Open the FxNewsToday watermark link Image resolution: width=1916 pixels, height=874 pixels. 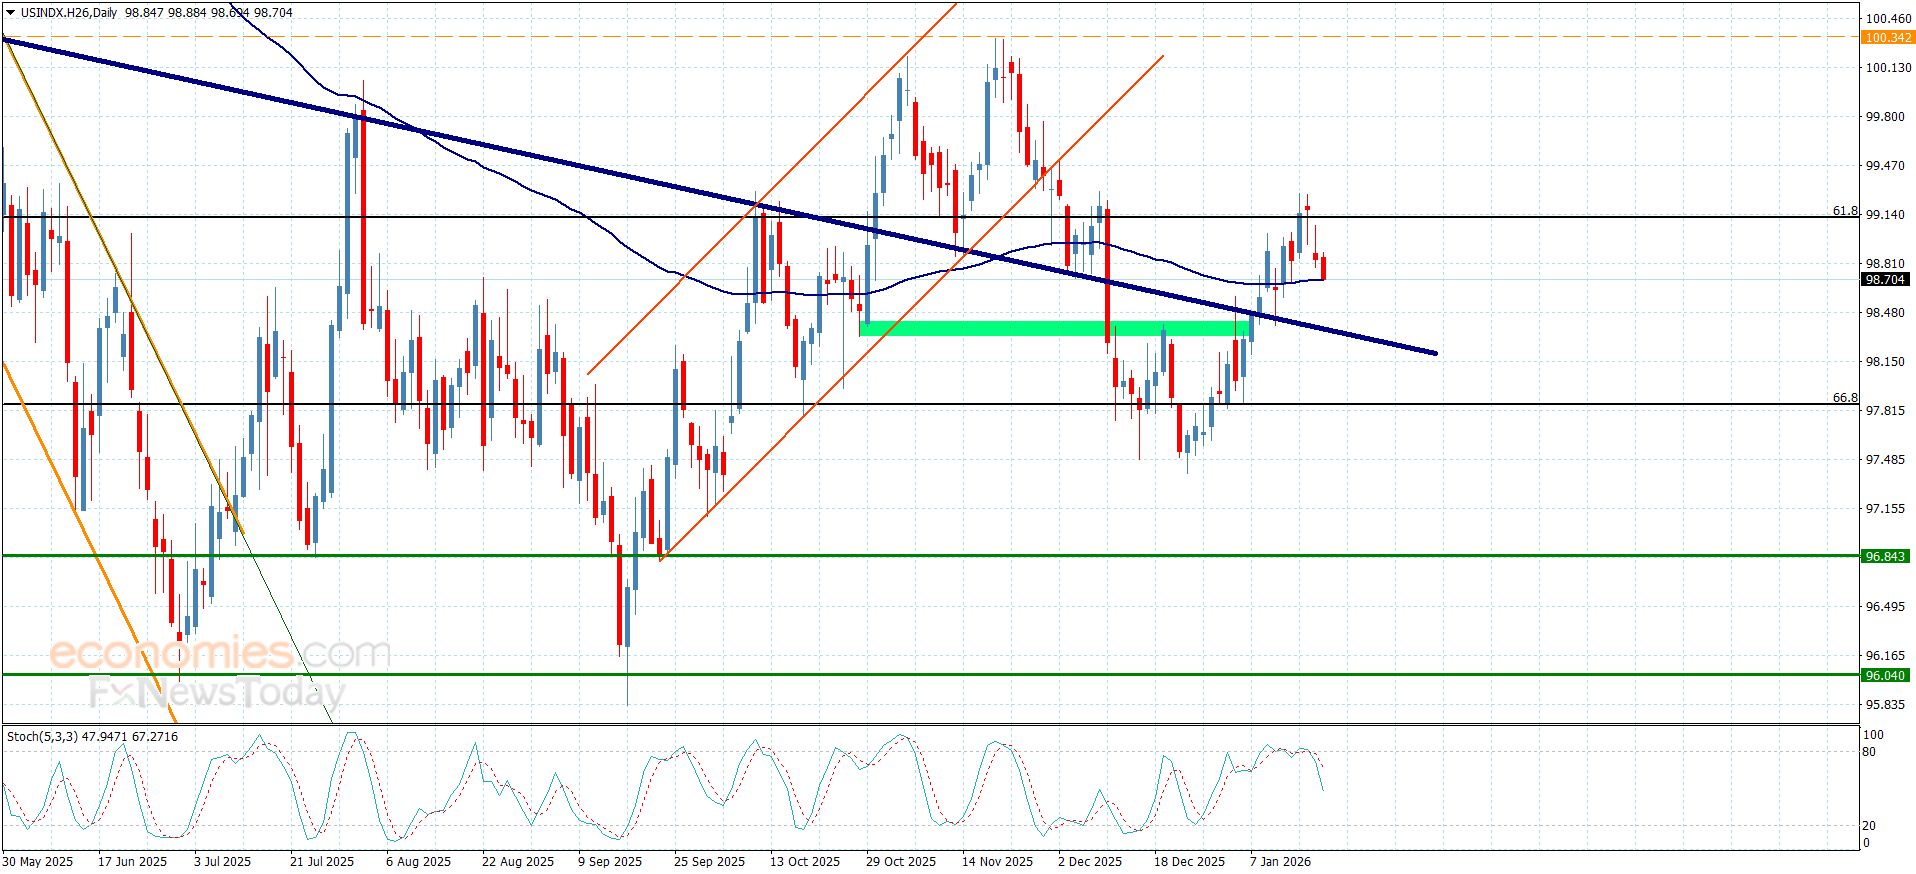pos(217,692)
